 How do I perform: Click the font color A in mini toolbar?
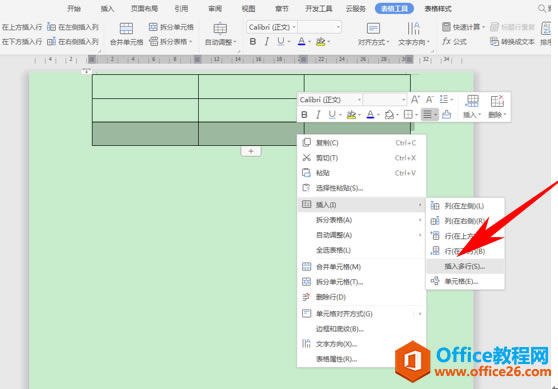(370, 115)
